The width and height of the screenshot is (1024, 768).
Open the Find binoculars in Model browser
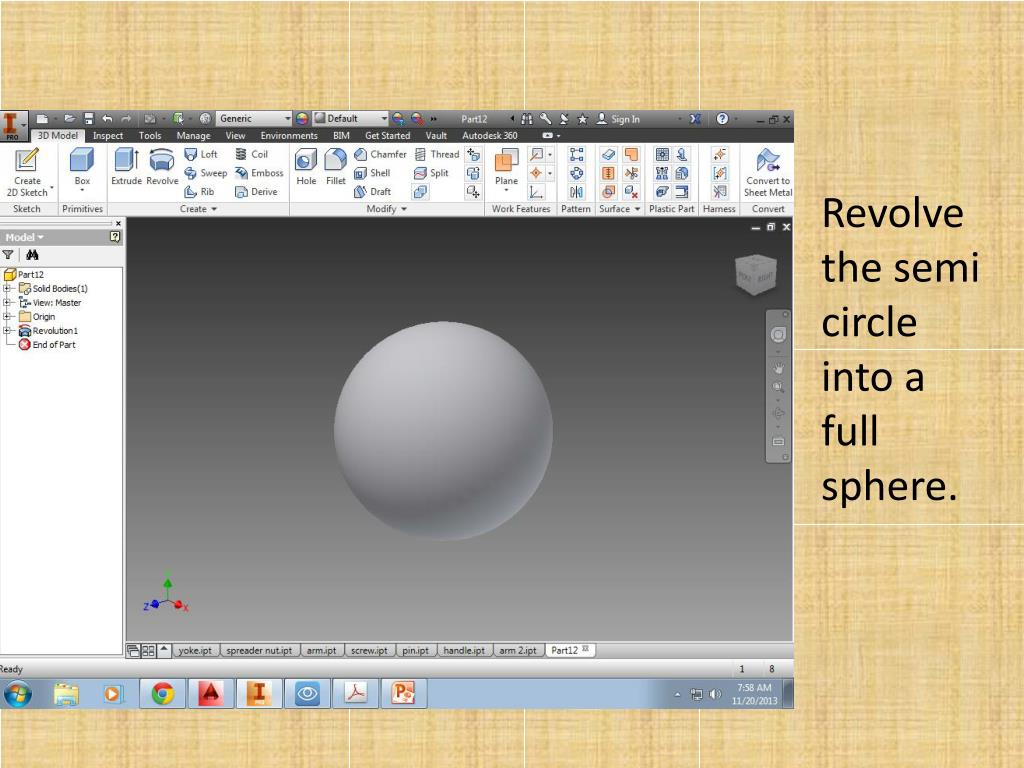32,255
